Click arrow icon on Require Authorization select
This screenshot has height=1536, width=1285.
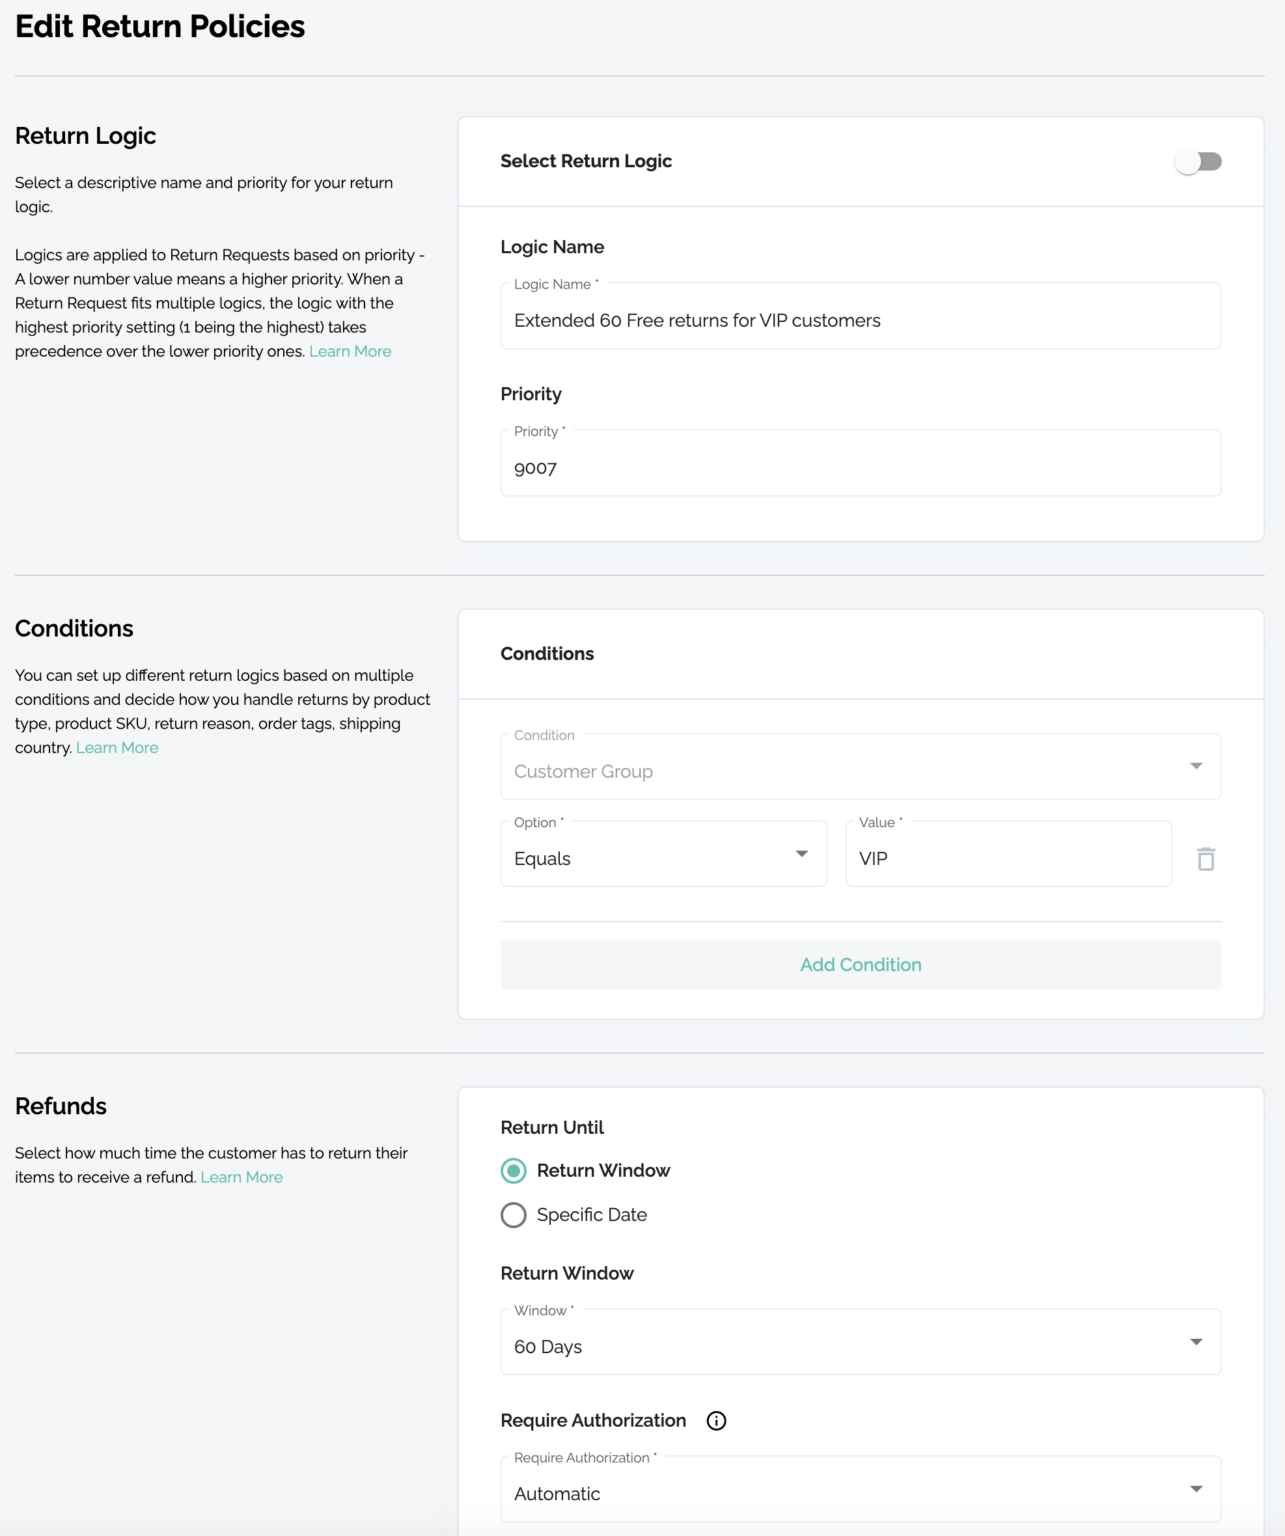point(1196,1489)
